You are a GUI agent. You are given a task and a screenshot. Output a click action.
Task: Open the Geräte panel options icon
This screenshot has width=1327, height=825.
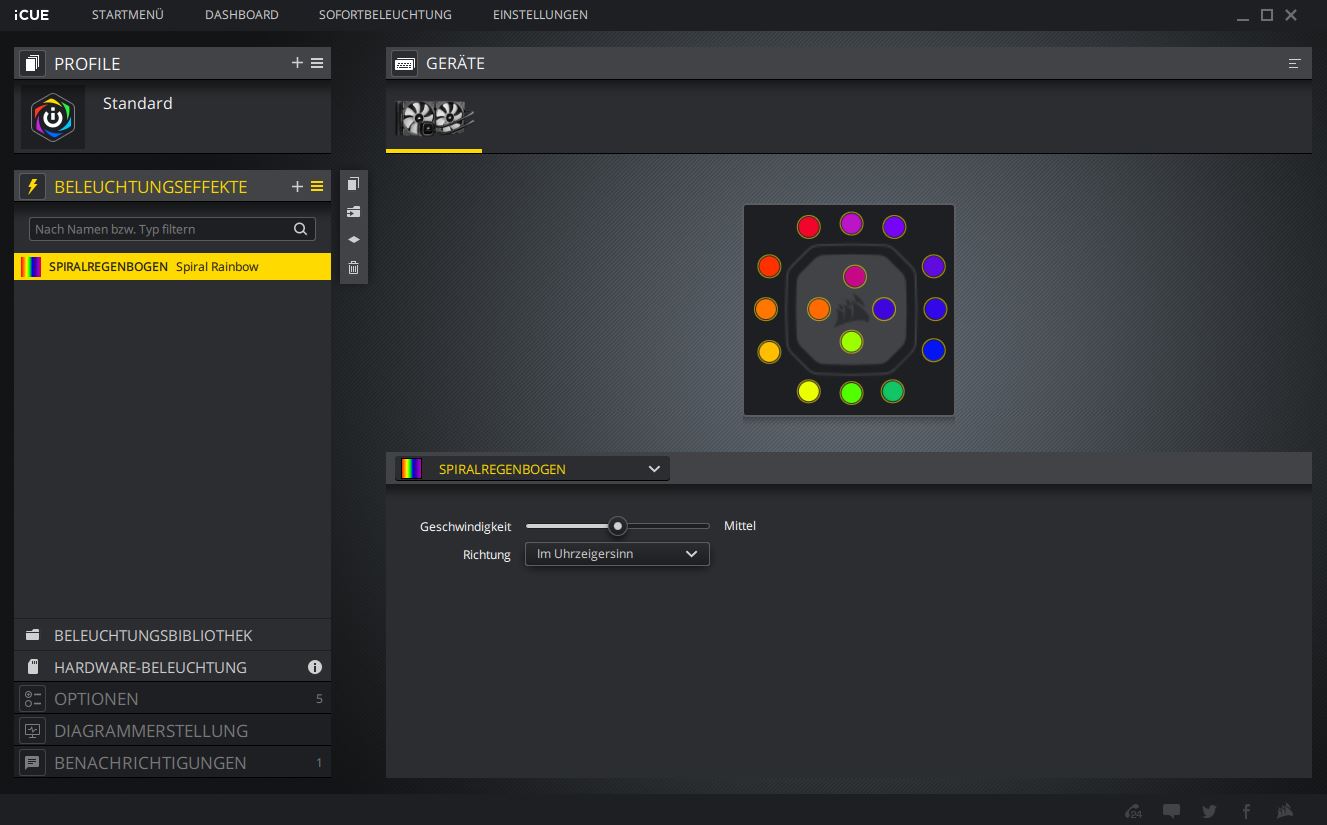coord(1294,63)
